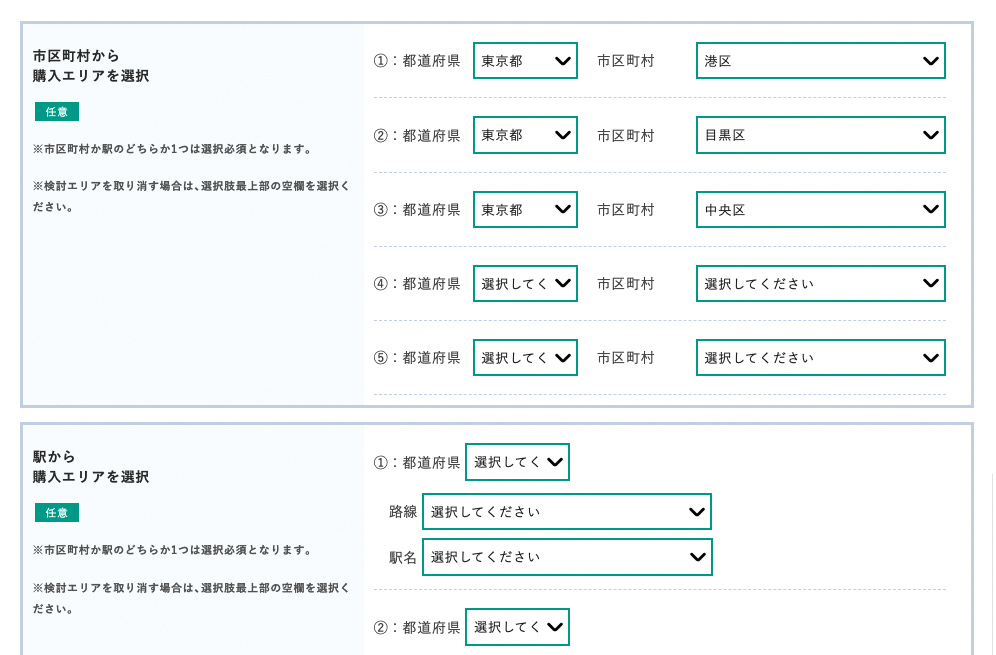Open station section ② prefecture dropdown
This screenshot has width=996, height=655.
[517, 627]
